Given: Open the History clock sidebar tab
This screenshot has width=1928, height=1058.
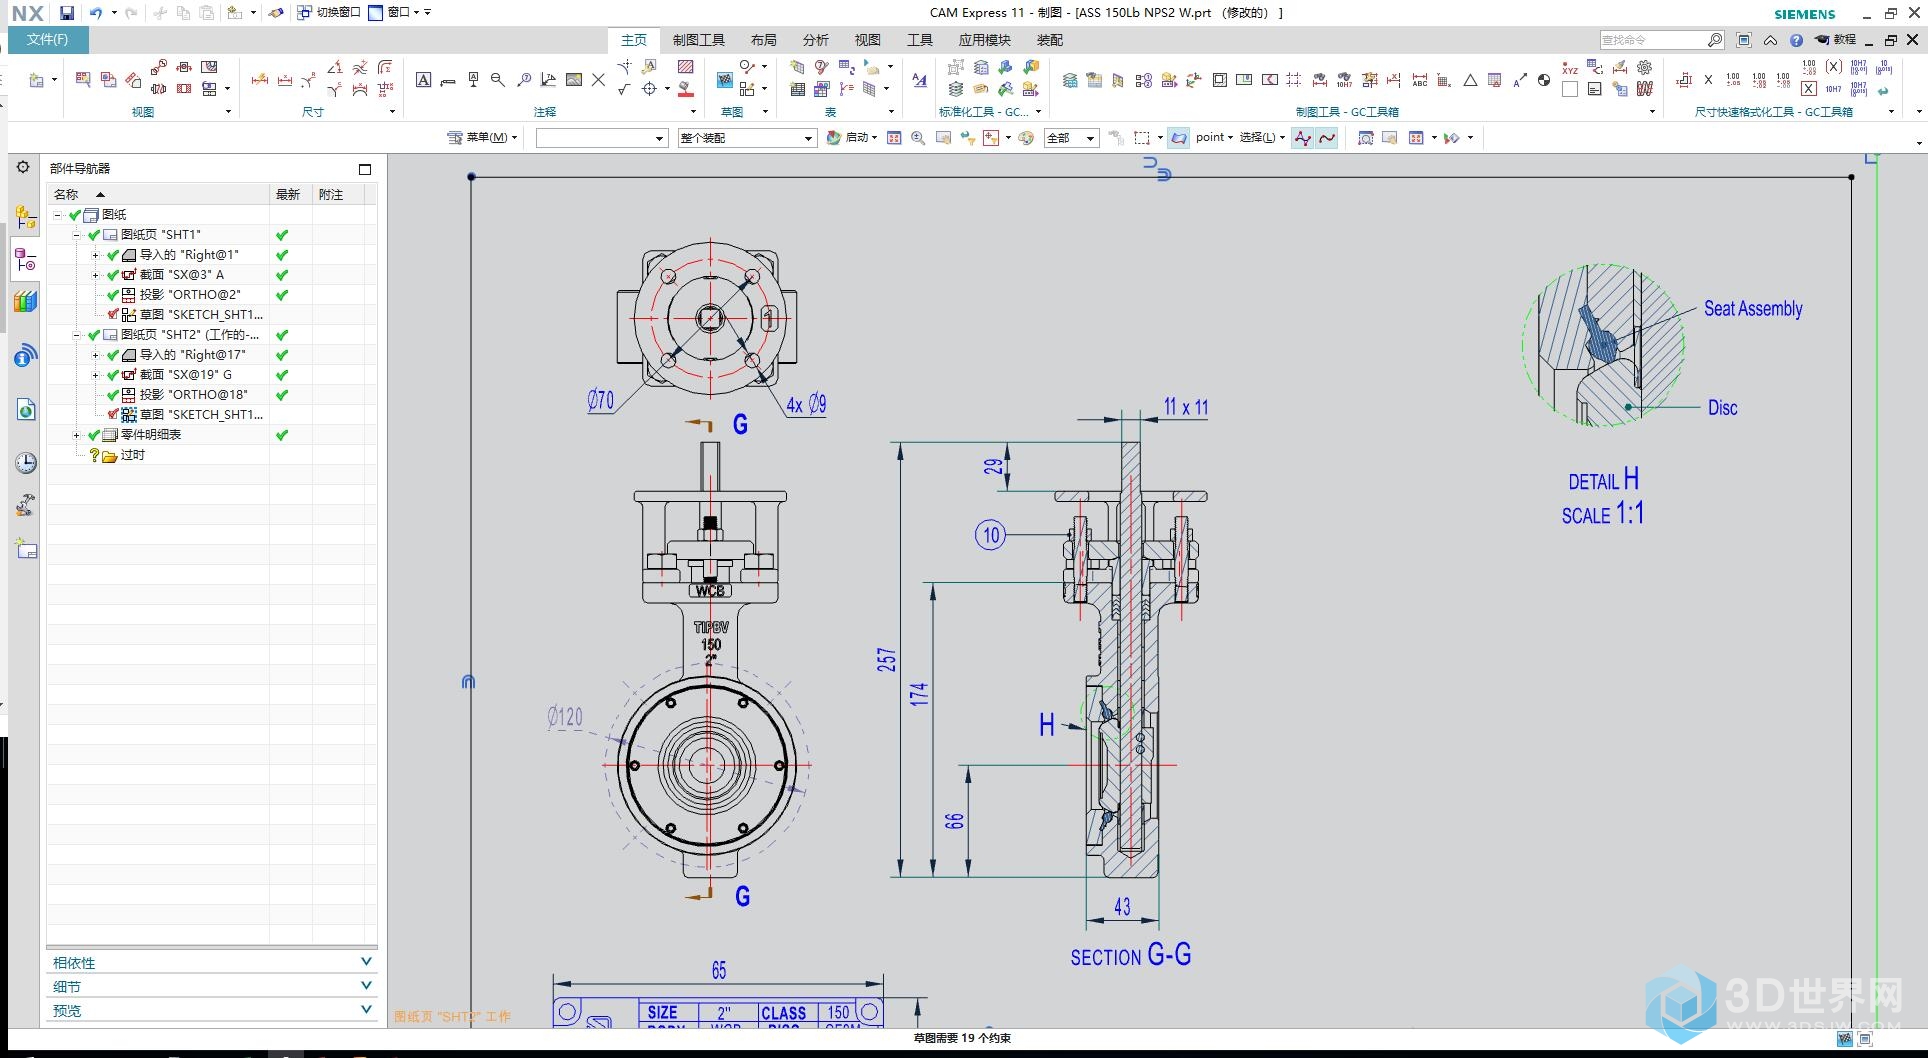Looking at the screenshot, I should point(26,463).
